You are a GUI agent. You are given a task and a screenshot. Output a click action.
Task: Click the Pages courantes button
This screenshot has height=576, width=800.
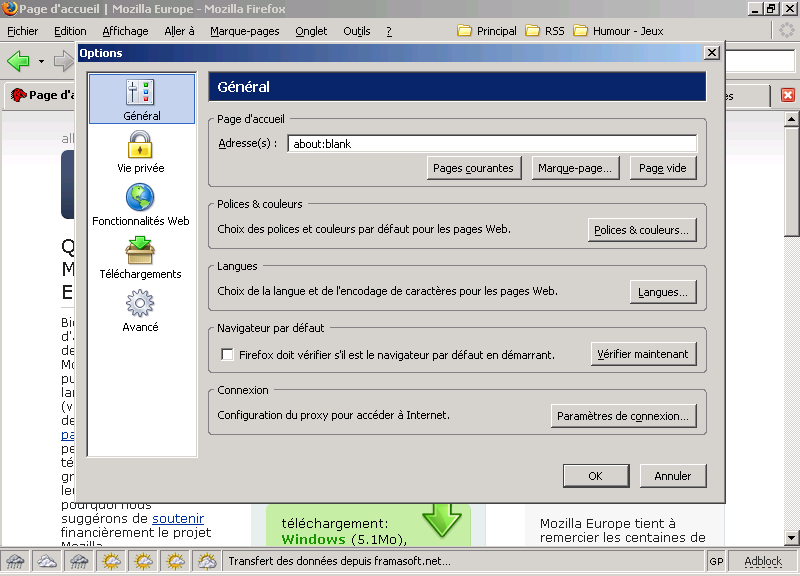pos(473,168)
